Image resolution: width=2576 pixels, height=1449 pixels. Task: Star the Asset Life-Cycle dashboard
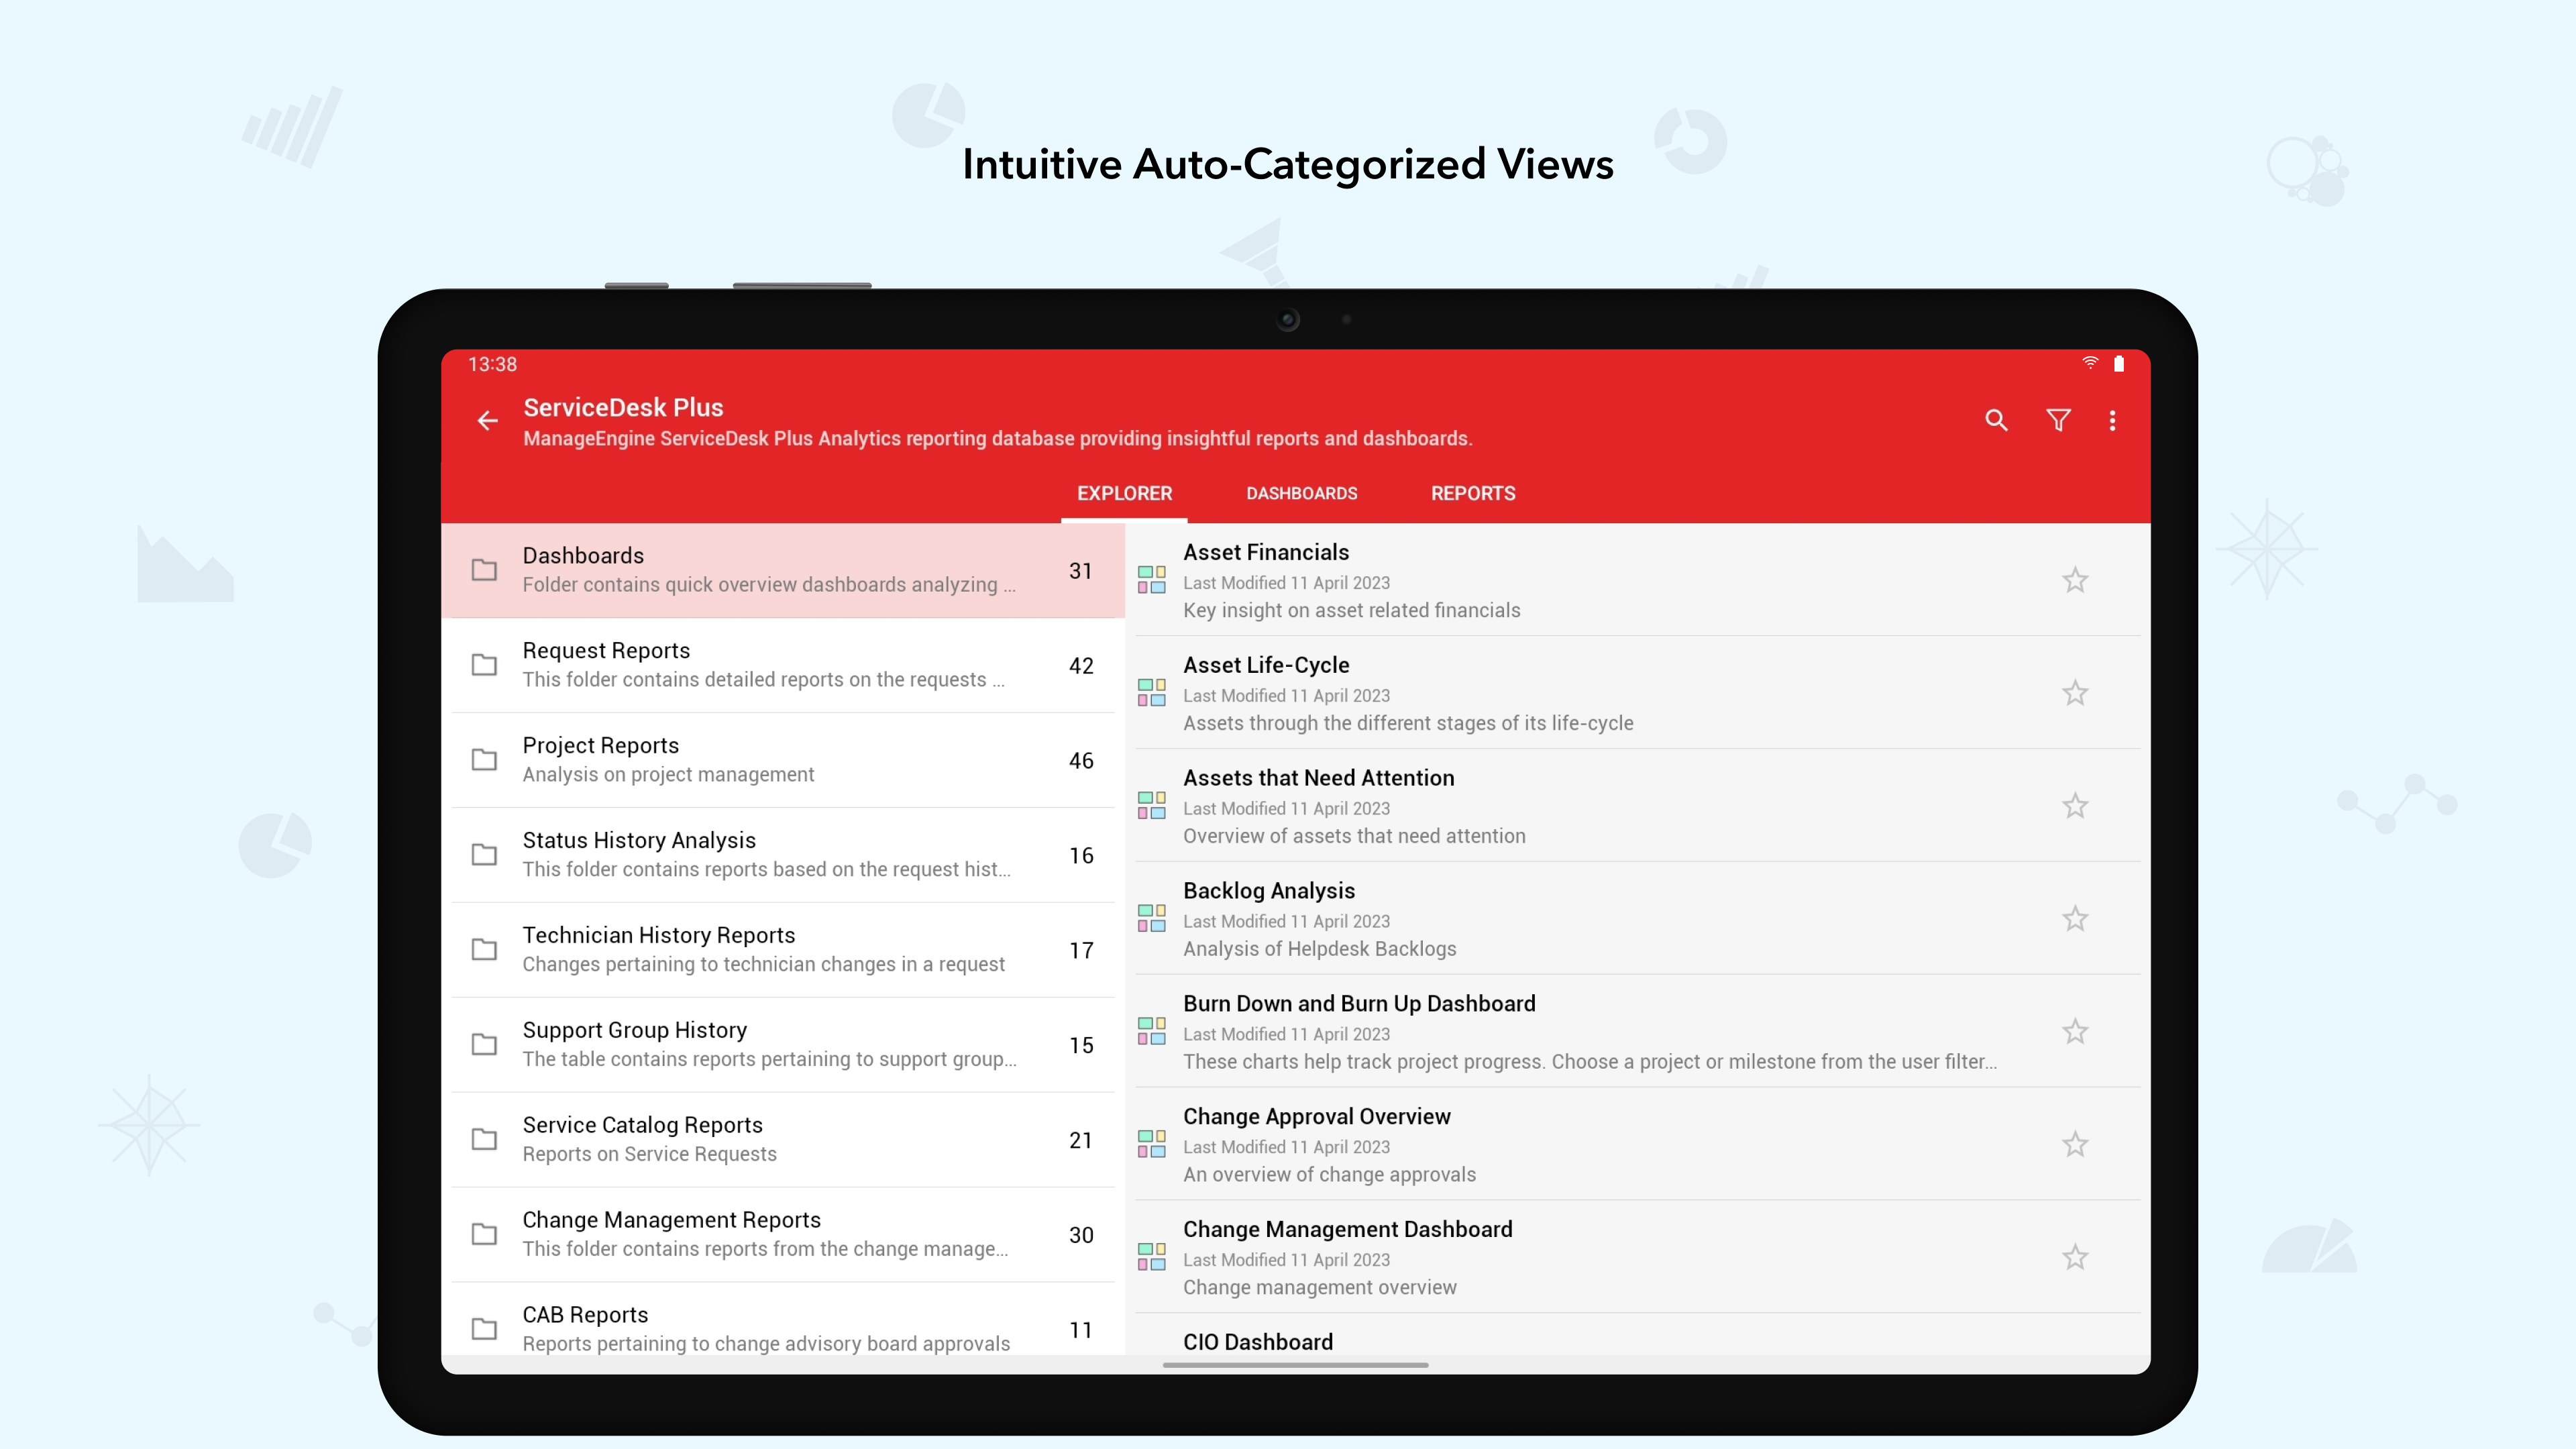click(x=2075, y=693)
